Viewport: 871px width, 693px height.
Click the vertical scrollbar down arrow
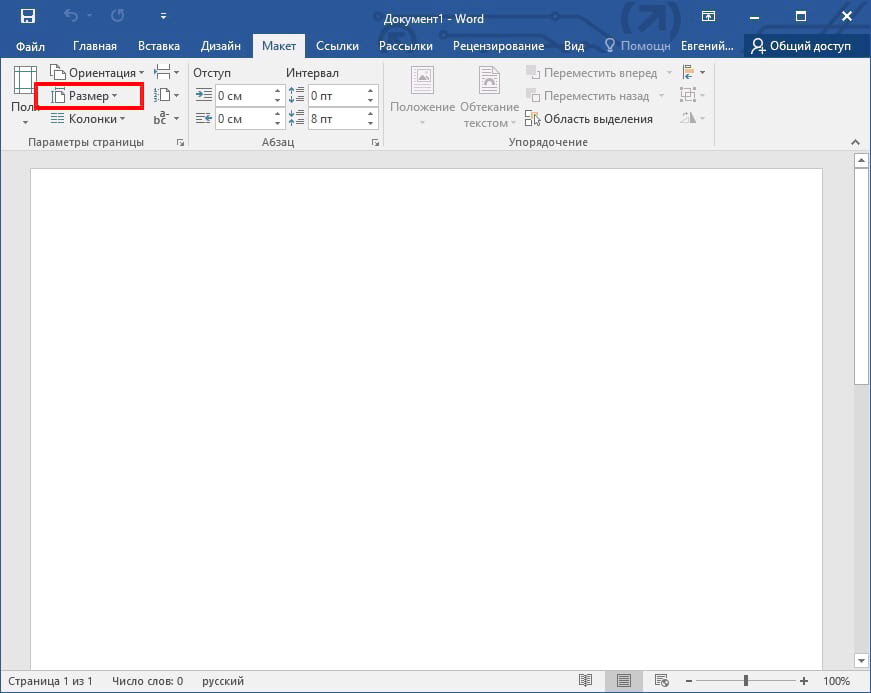click(861, 661)
